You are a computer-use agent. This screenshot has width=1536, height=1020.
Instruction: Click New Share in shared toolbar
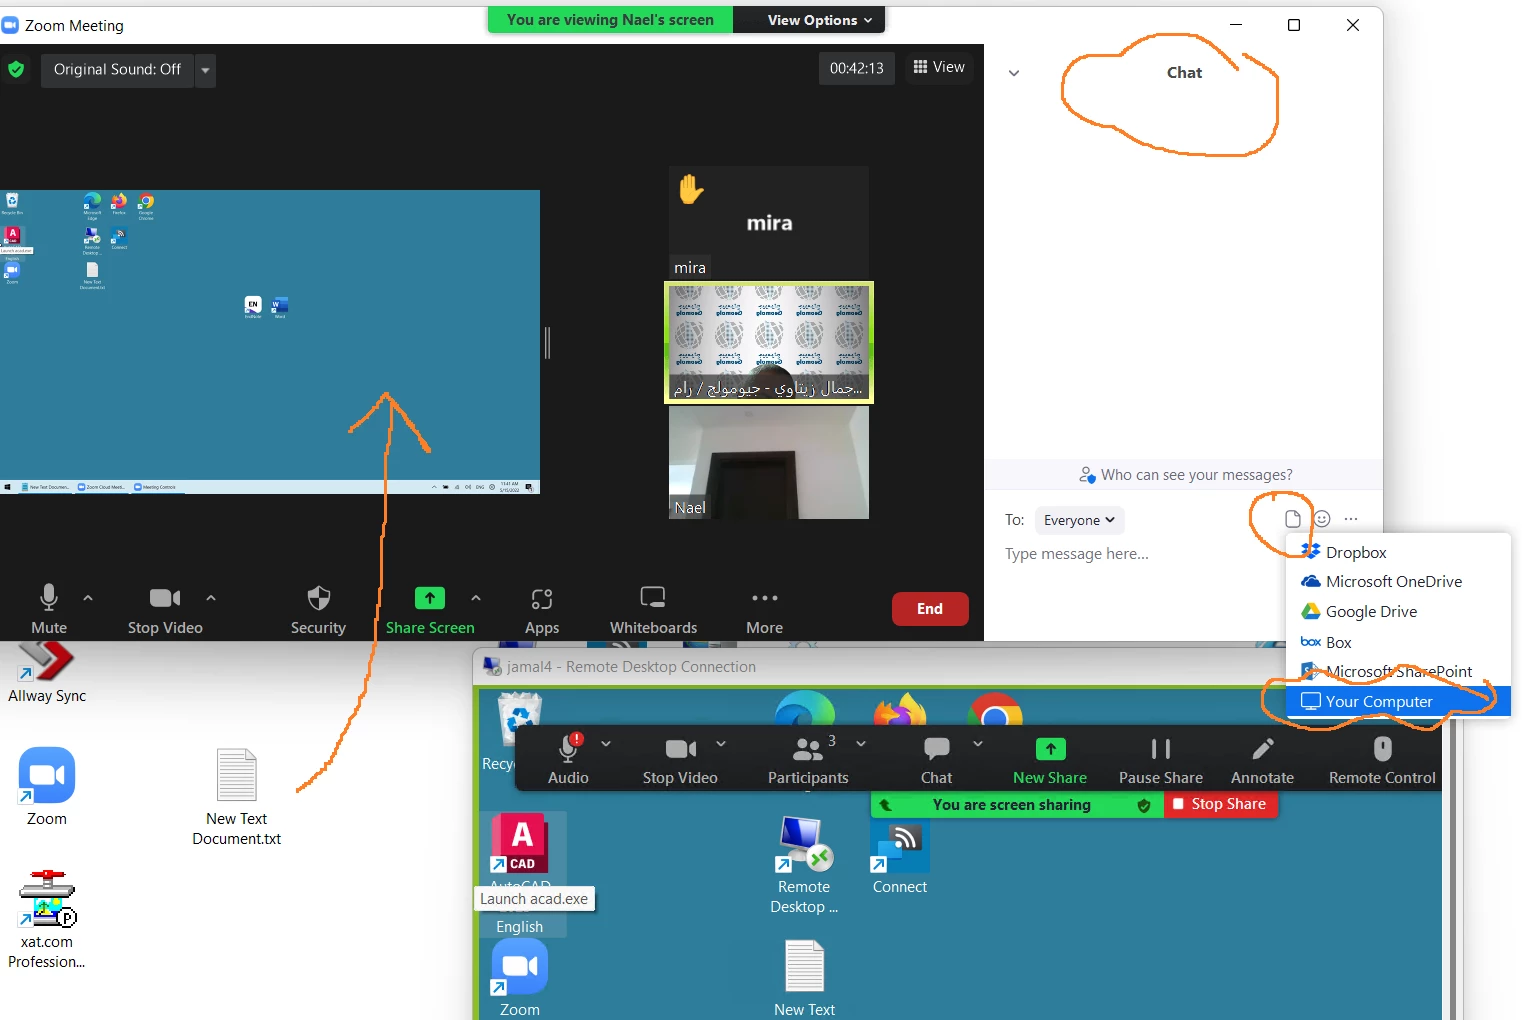tap(1050, 759)
